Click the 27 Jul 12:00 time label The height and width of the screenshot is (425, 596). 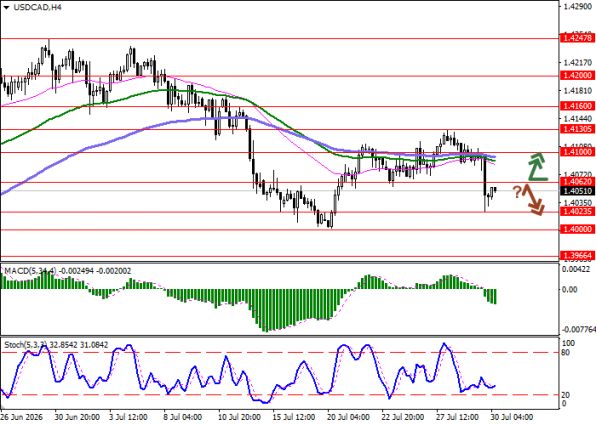click(x=458, y=417)
